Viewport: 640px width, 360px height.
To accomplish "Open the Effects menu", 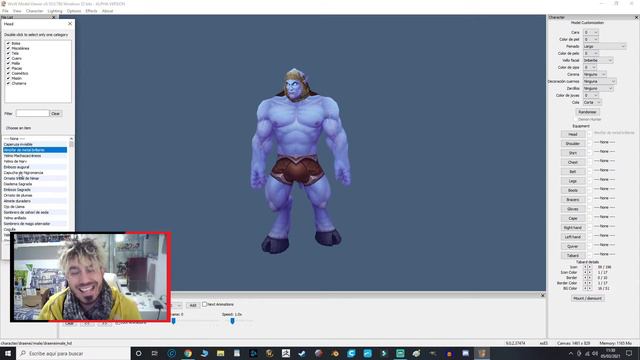I will coord(91,11).
